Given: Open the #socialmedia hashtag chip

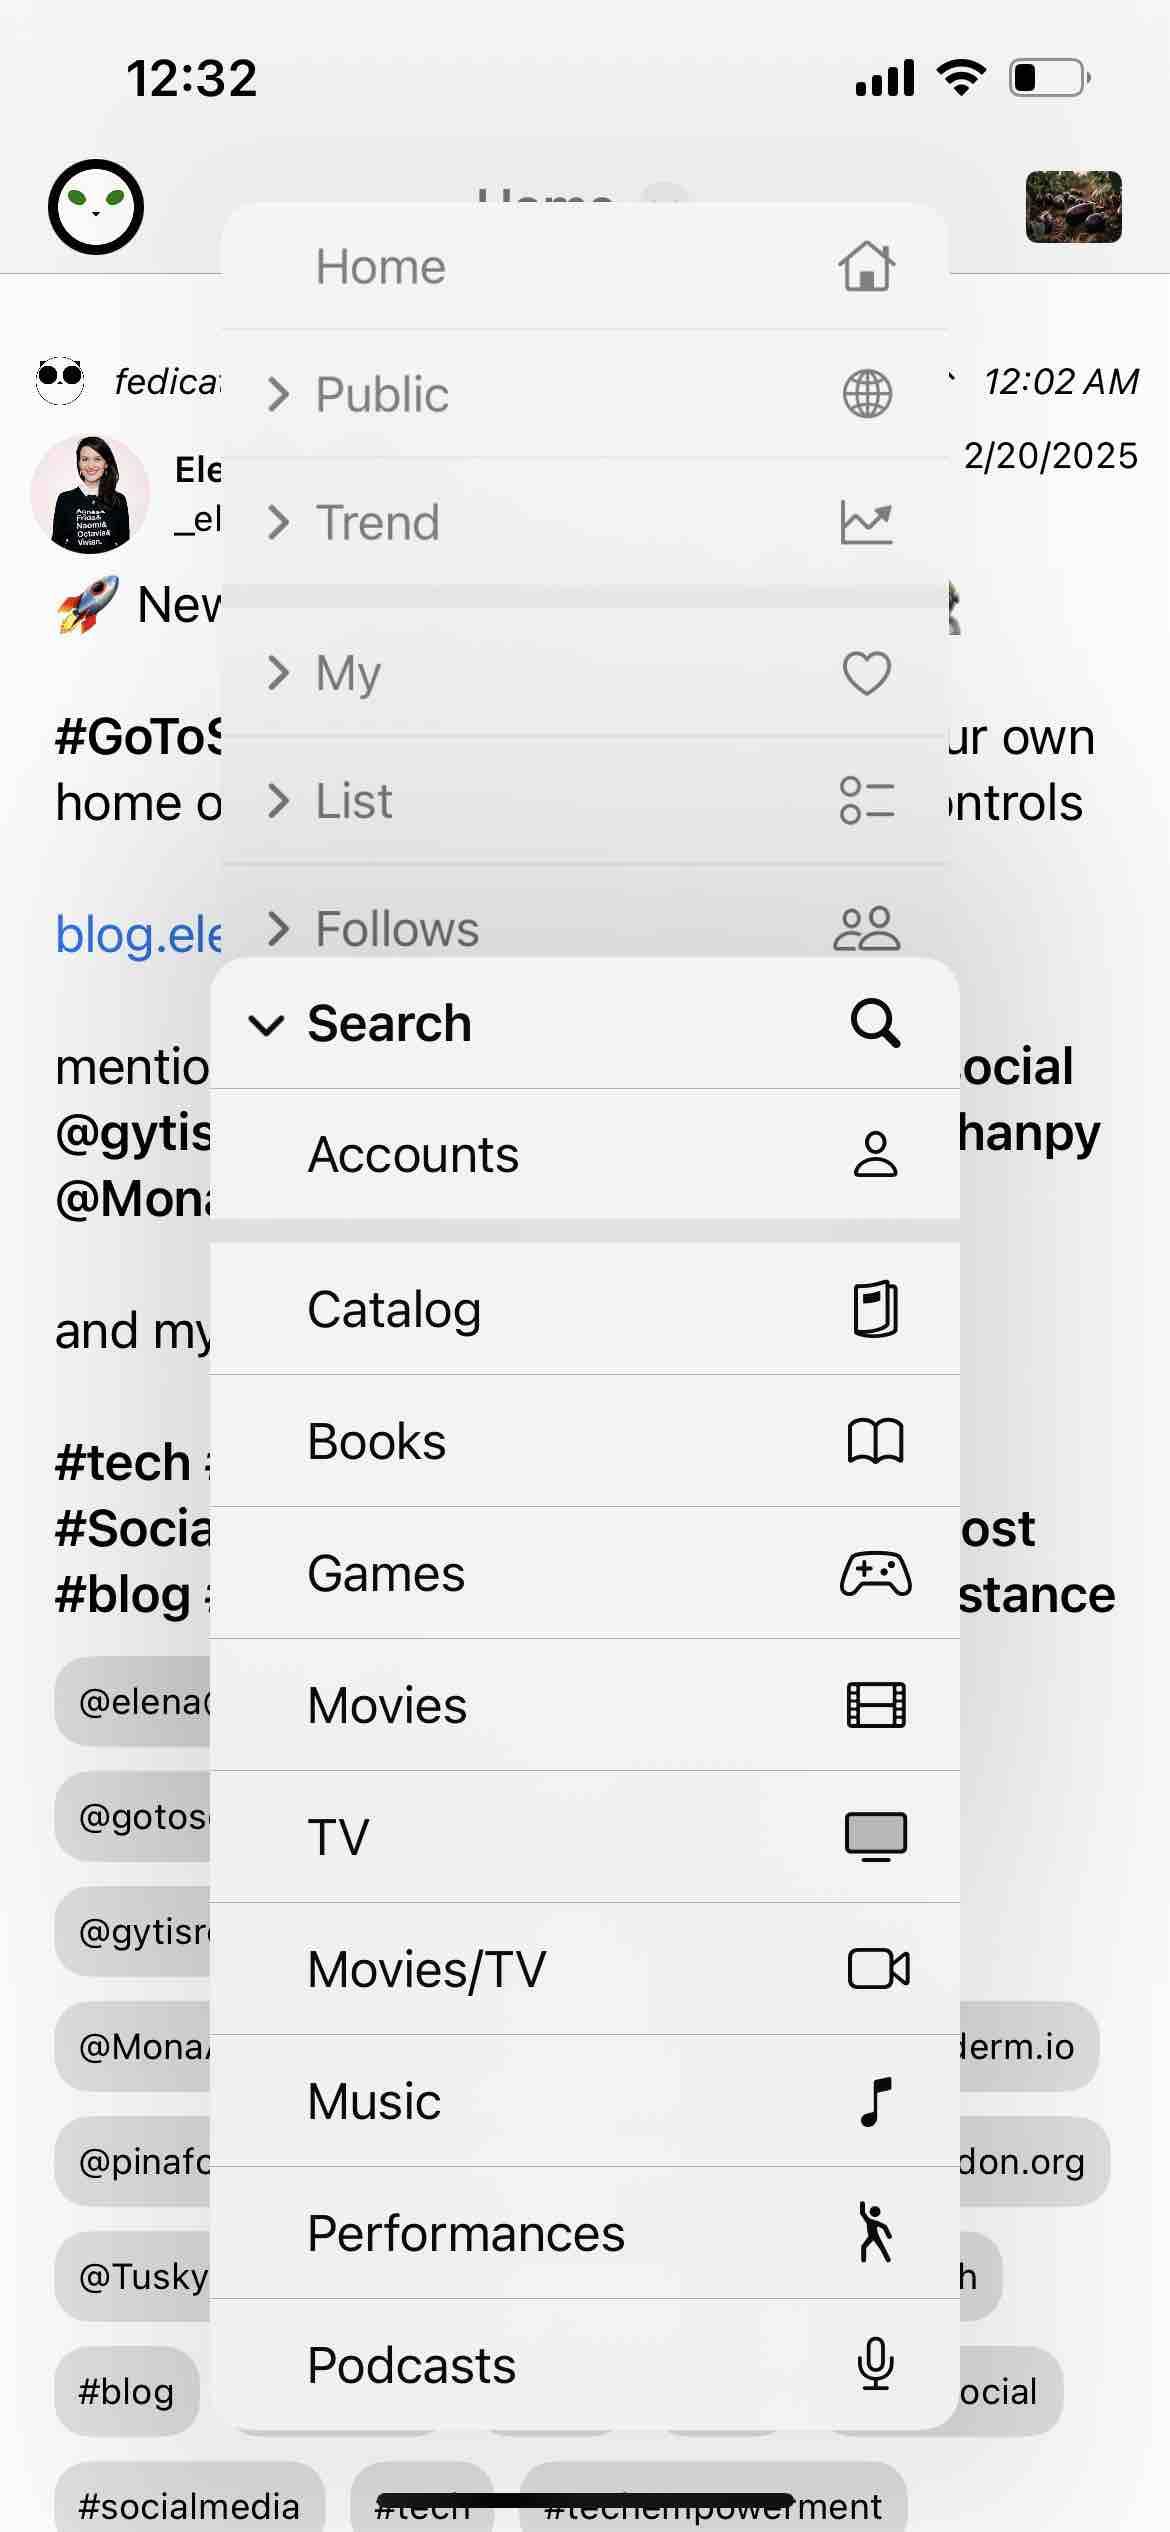Looking at the screenshot, I should point(189,2505).
